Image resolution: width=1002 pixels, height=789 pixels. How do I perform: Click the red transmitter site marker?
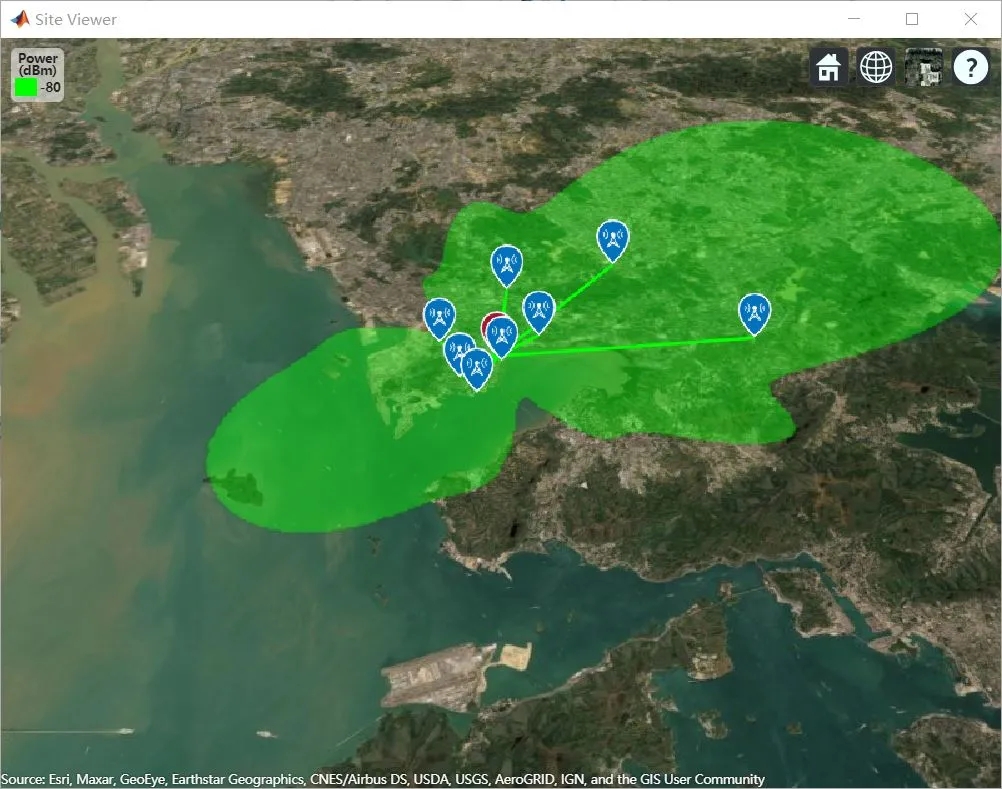pyautogui.click(x=487, y=323)
